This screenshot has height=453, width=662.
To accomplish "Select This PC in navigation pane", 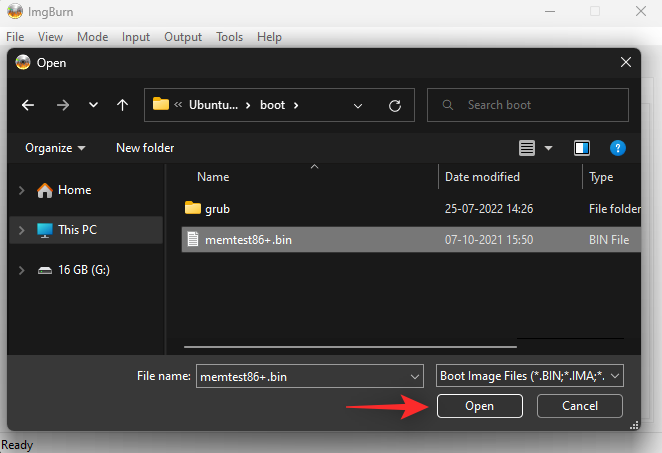I will point(77,230).
